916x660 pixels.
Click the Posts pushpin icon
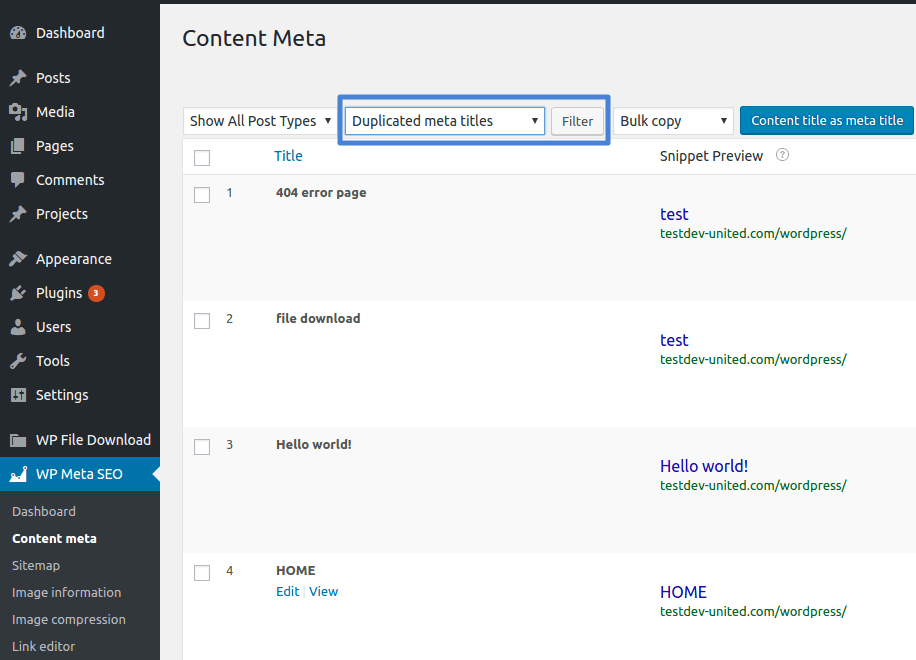point(18,78)
